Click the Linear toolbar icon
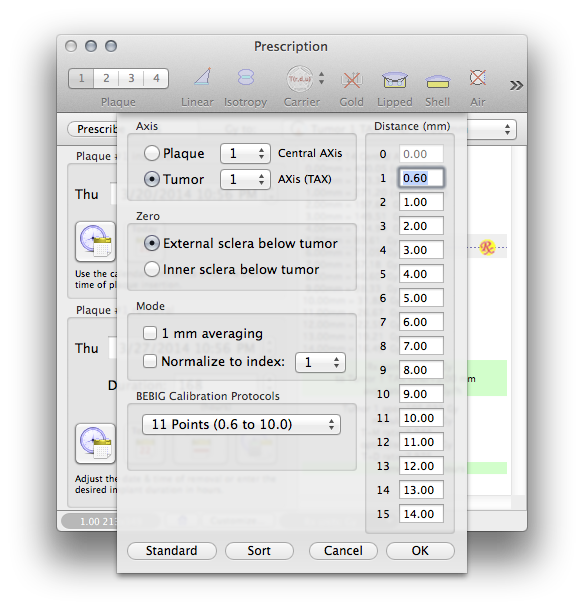The width and height of the screenshot is (584, 610). (x=203, y=77)
